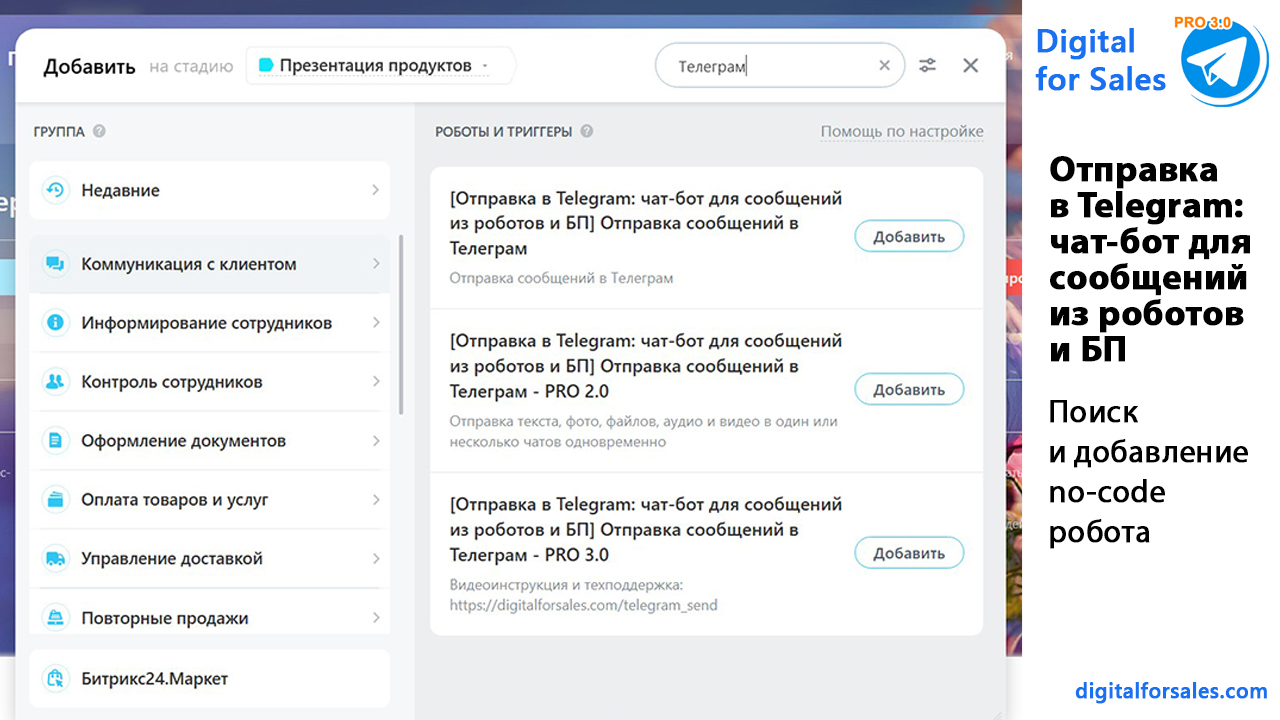
Task: Close the Добавить robot dialog
Action: click(x=970, y=65)
